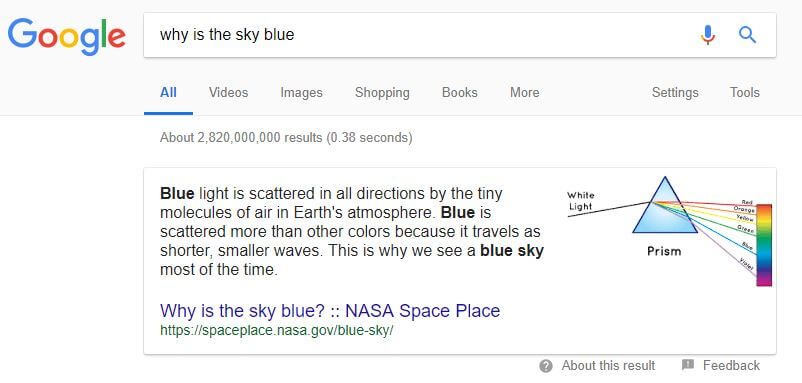Click the blue magnifying glass search icon
This screenshot has height=383, width=802.
click(747, 35)
